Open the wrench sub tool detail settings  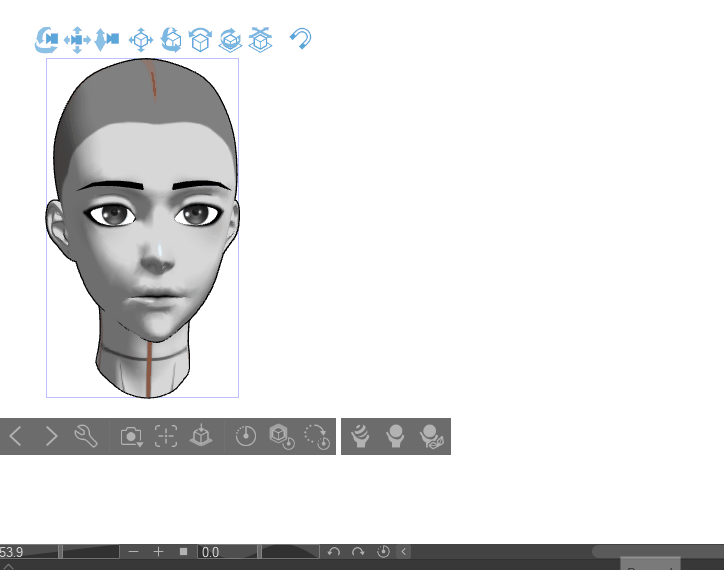[85, 436]
